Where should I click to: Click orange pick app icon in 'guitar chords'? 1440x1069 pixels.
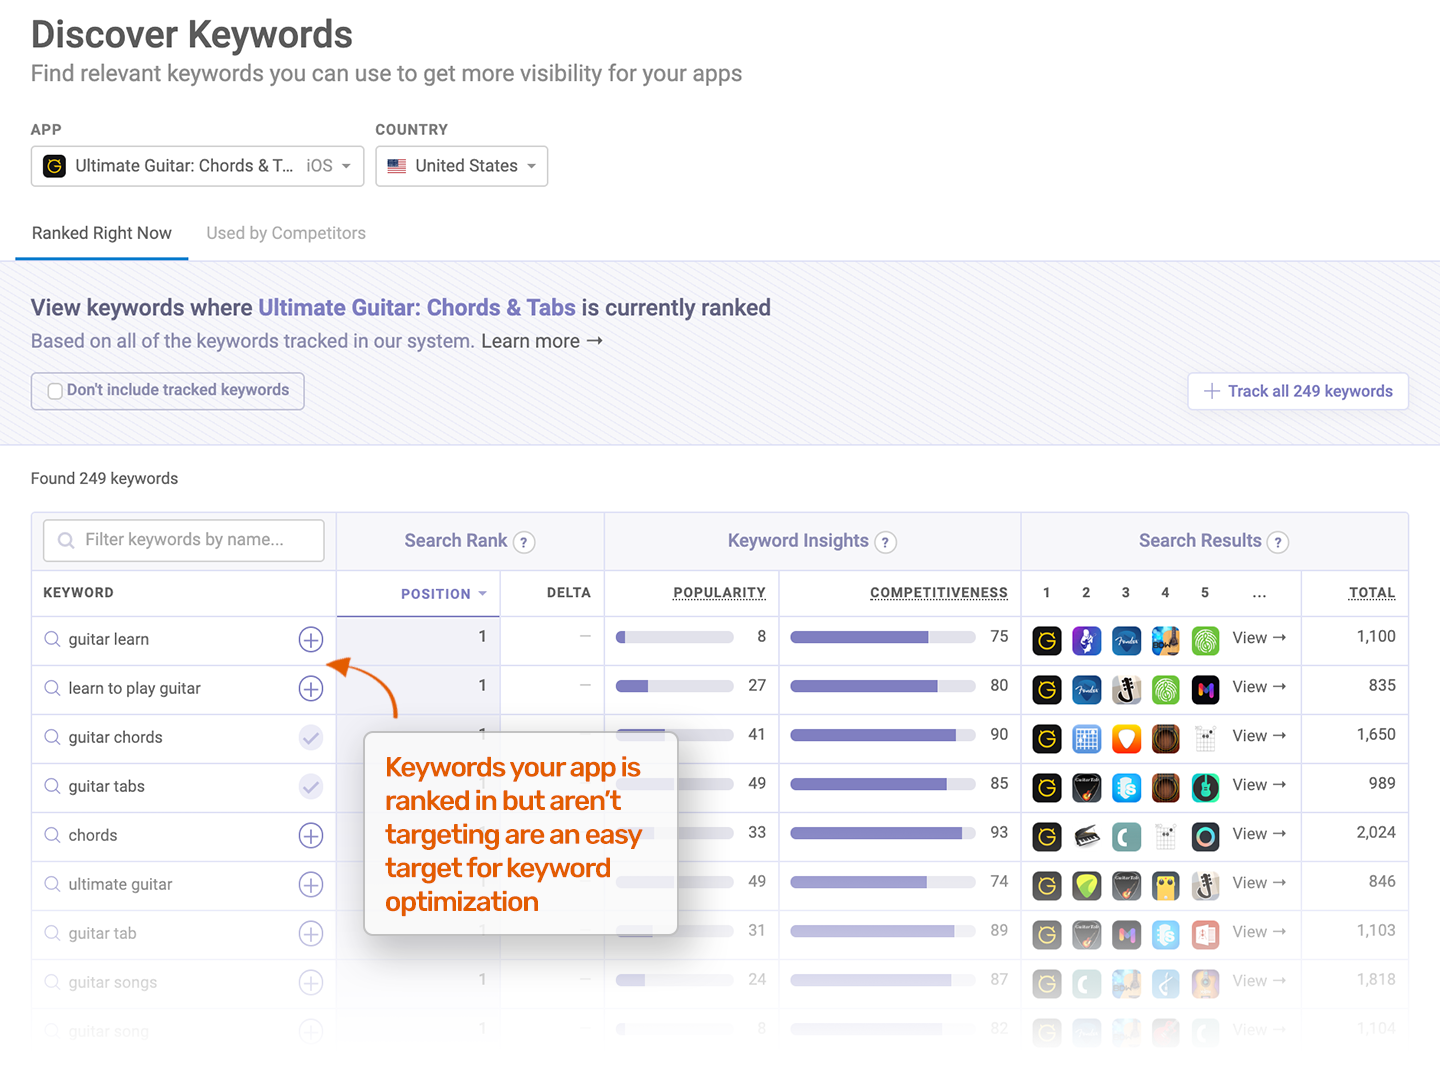(1126, 738)
